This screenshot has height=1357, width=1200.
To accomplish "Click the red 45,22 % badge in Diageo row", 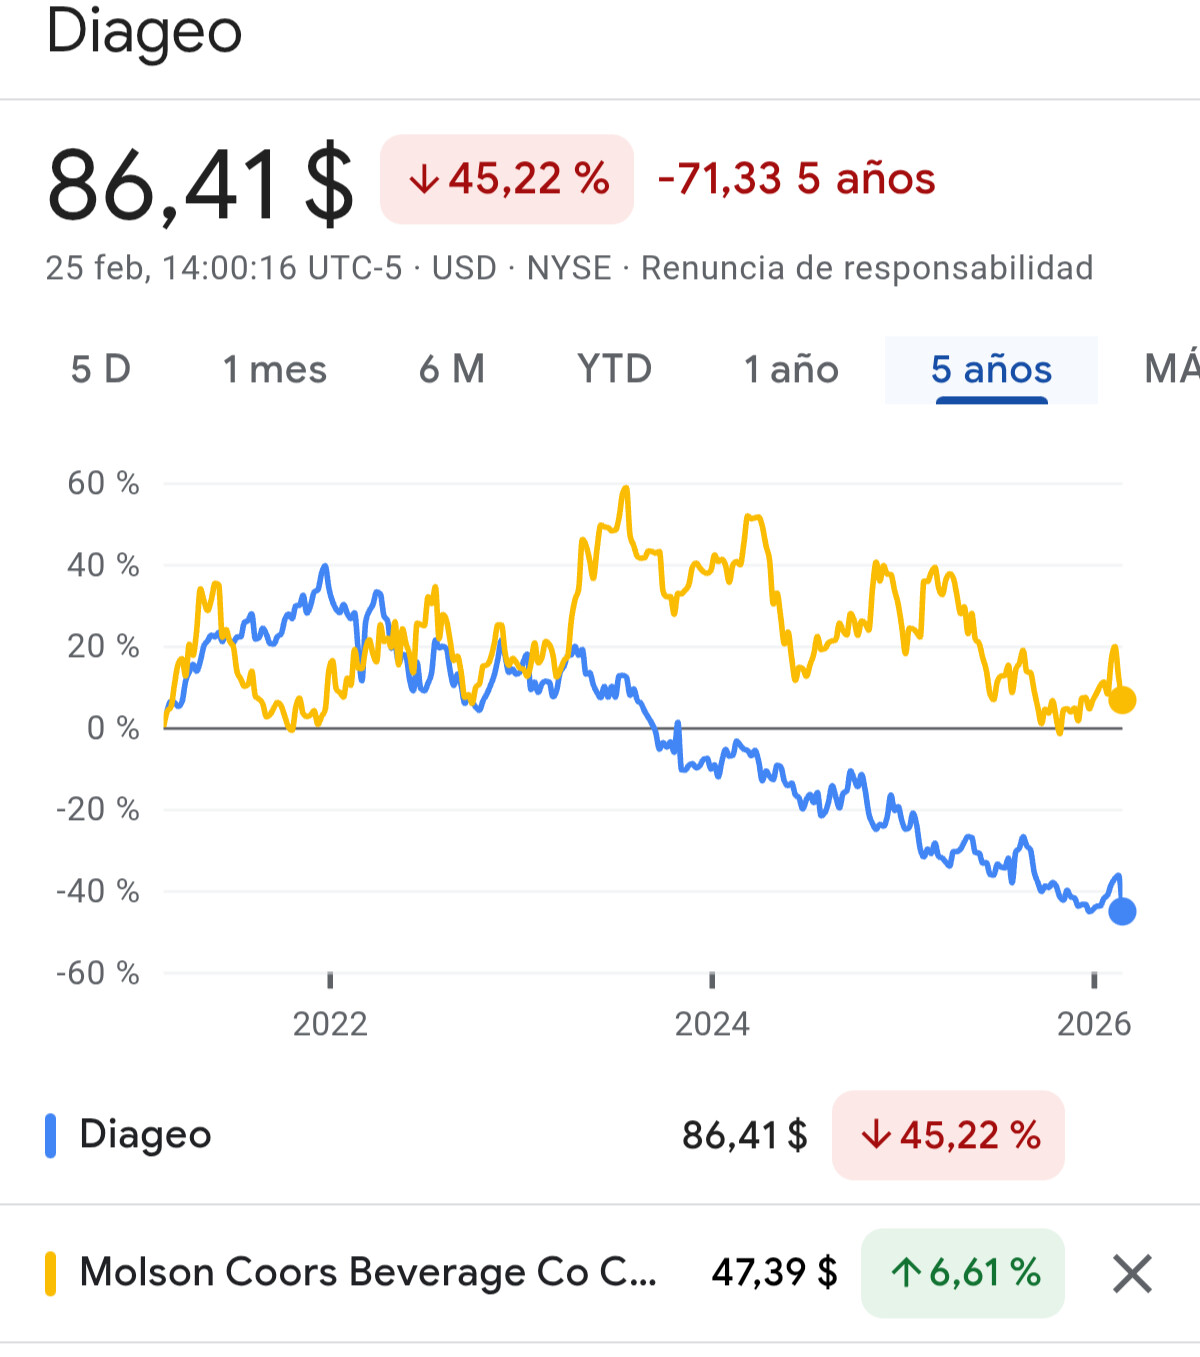I will [x=948, y=1136].
